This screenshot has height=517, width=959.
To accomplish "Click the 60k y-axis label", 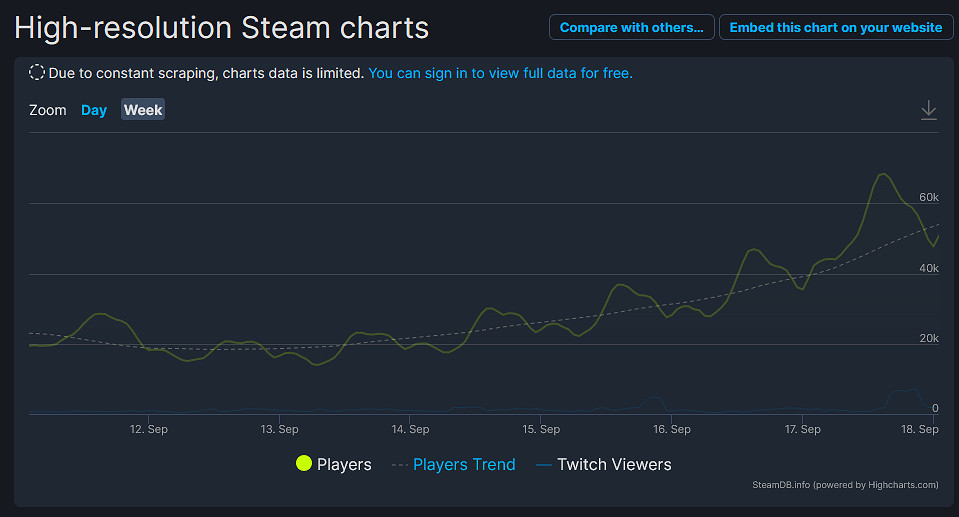I will [929, 197].
